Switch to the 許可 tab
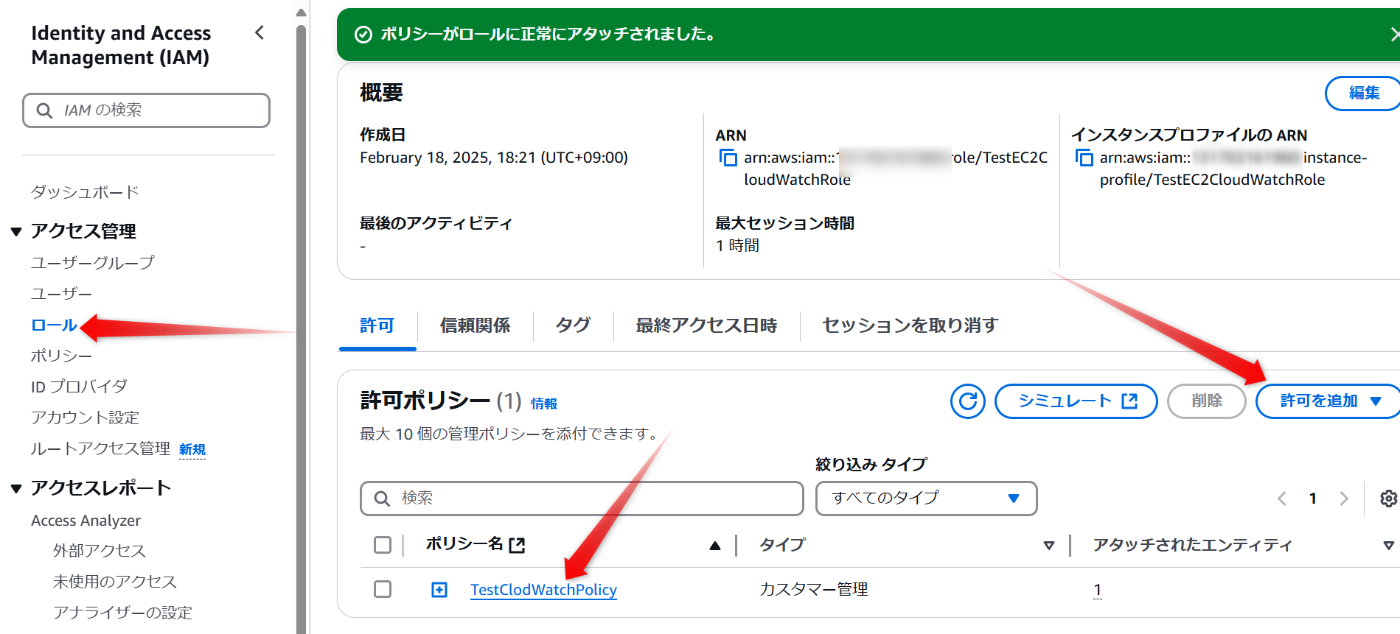 pyautogui.click(x=377, y=325)
